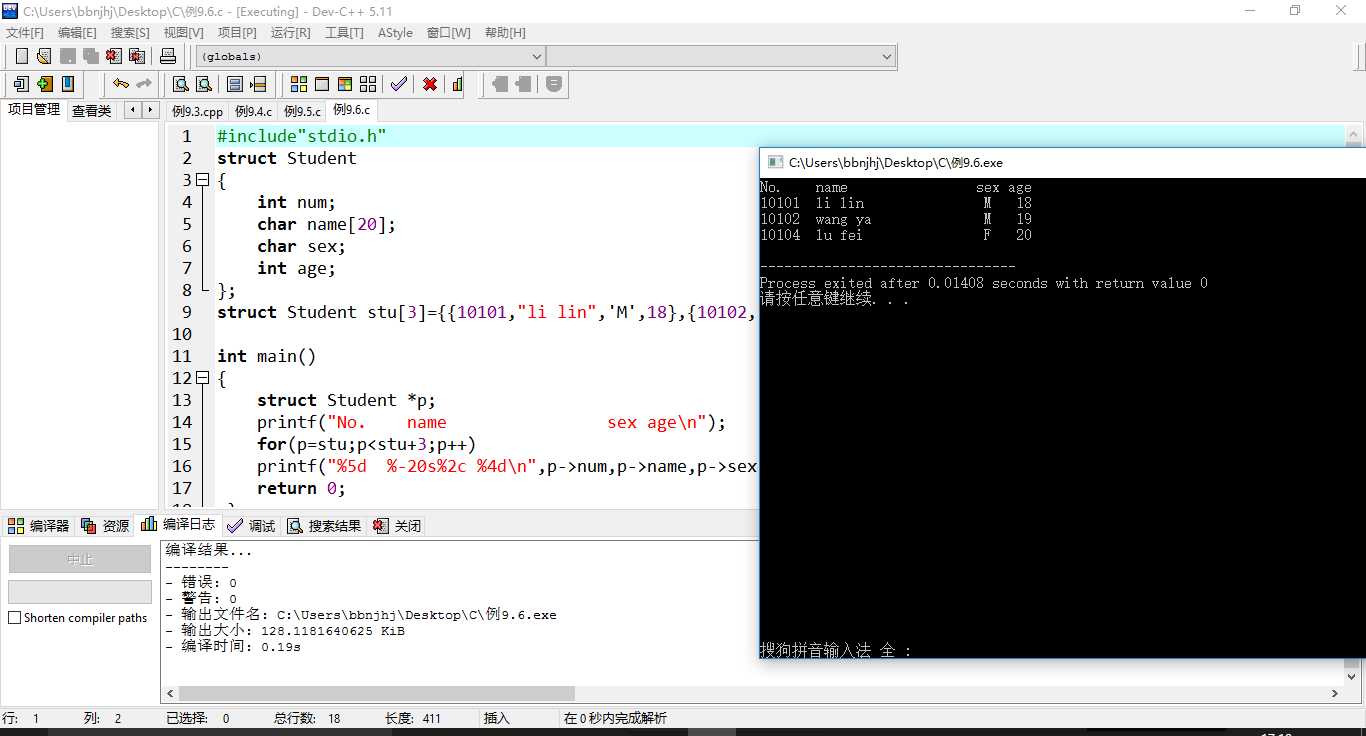Click the 插入 insert mode status bar entry
The width and height of the screenshot is (1366, 736).
coord(497,718)
